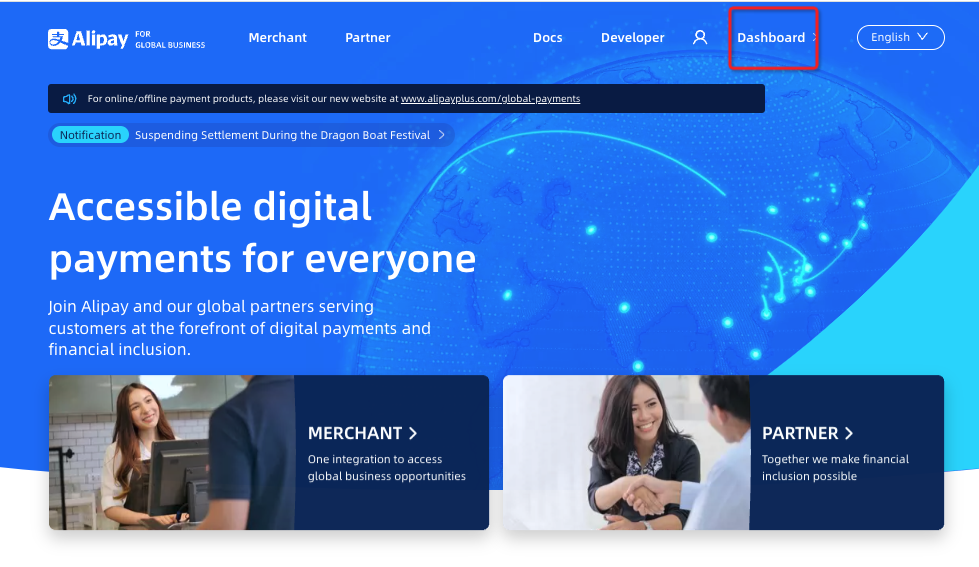
Task: Click the partner handshake photo thumbnail
Action: (626, 453)
